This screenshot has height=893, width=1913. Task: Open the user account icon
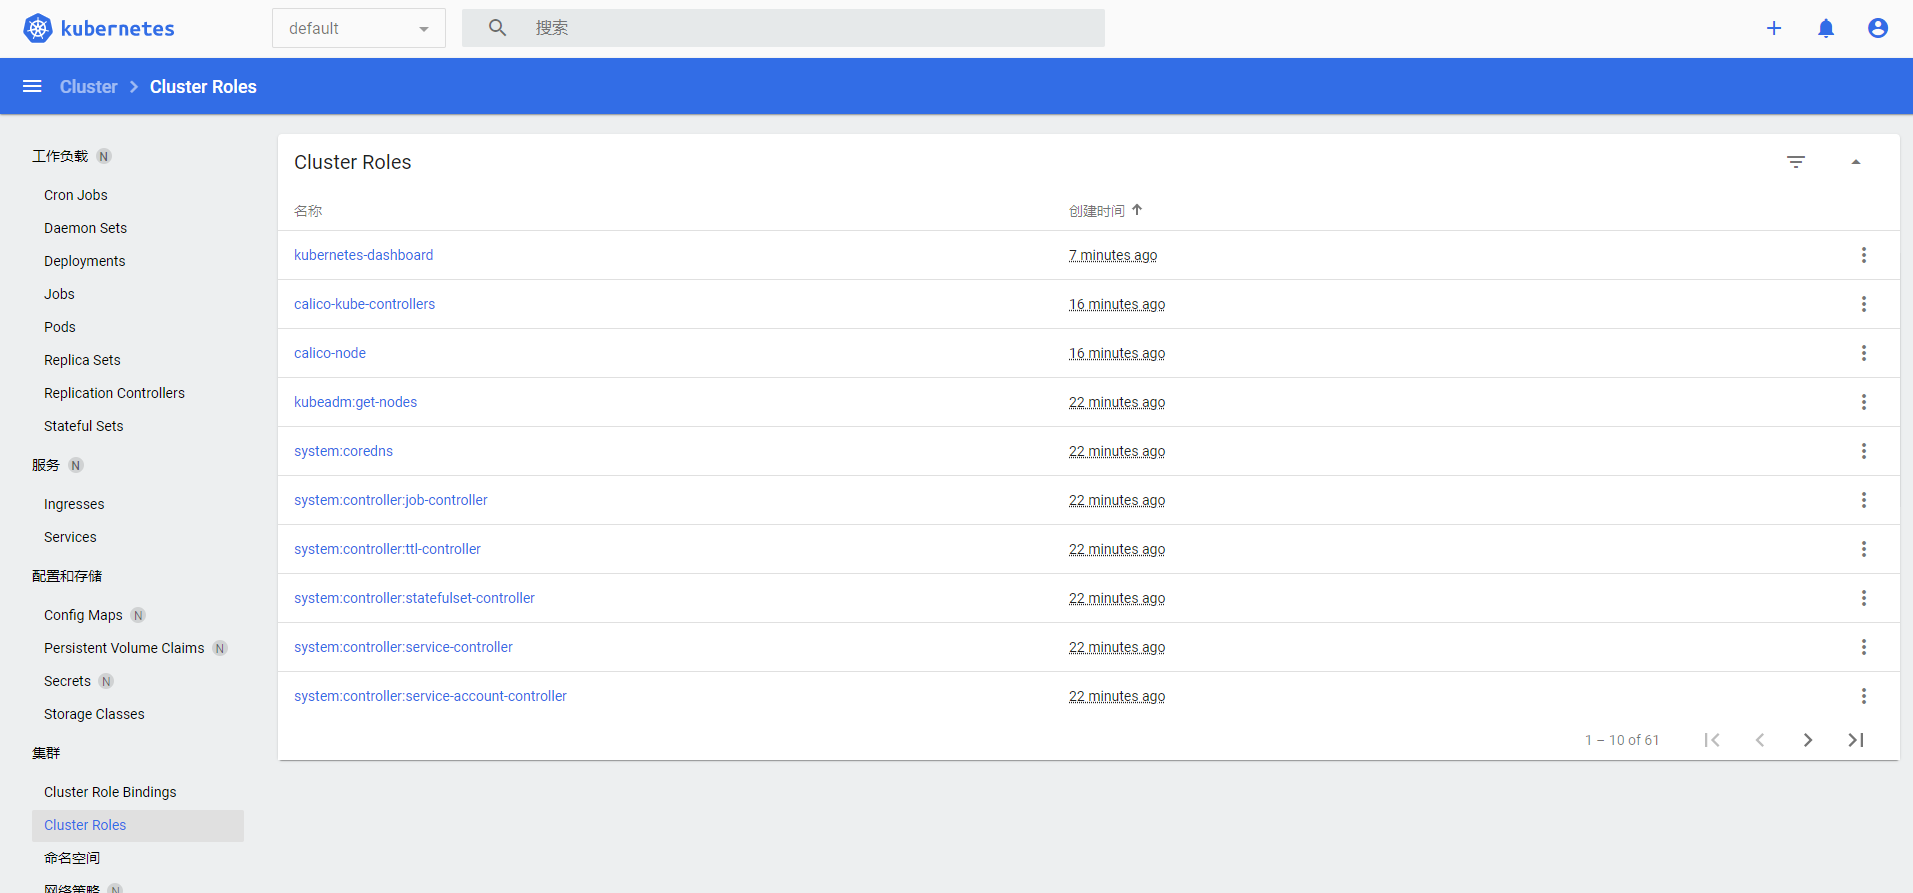tap(1878, 28)
